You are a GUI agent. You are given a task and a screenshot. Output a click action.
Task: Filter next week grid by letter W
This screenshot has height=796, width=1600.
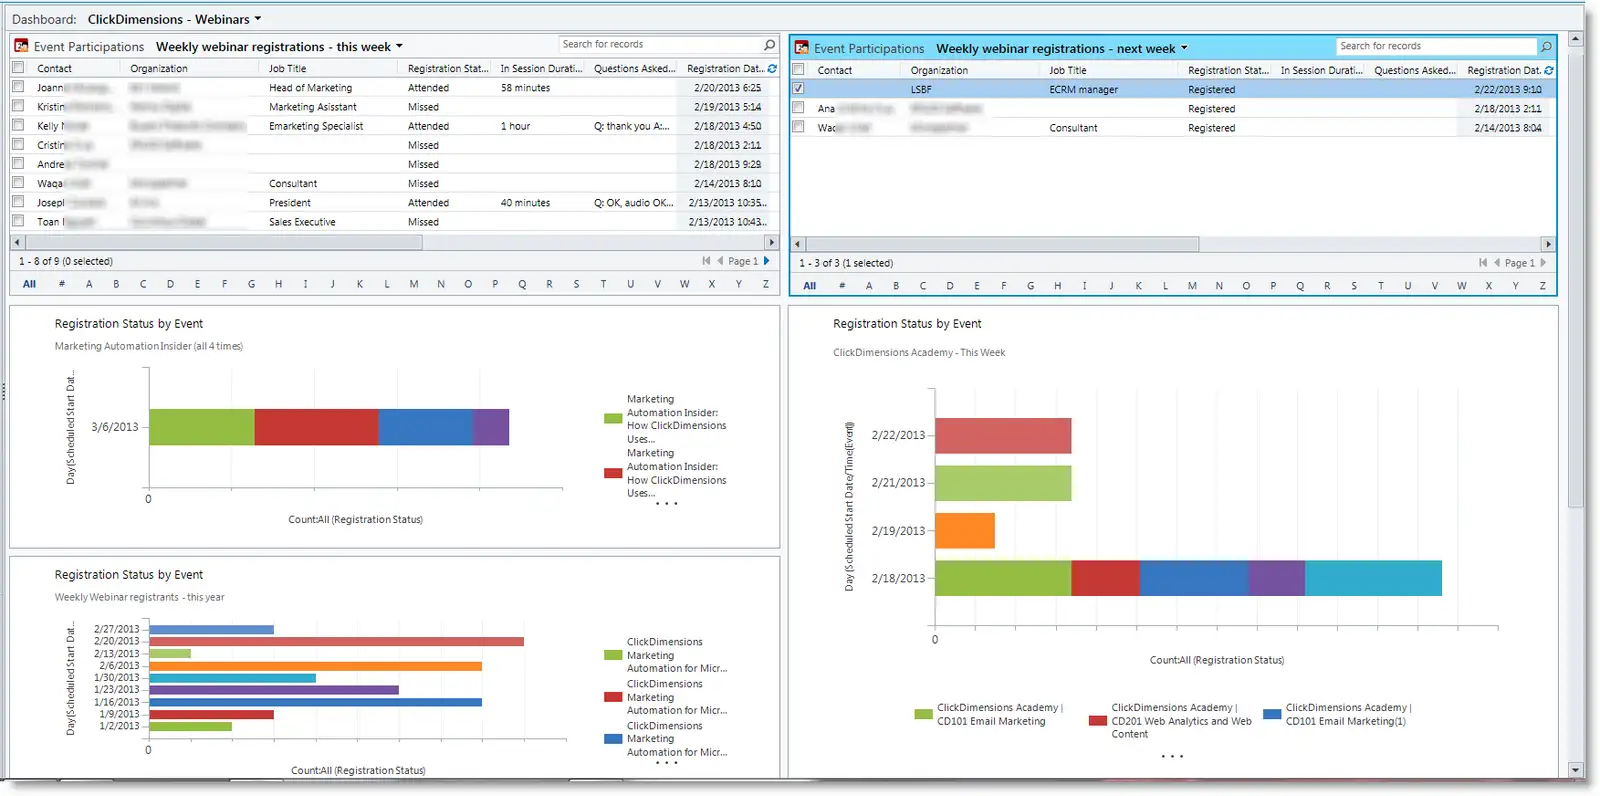coord(1462,286)
